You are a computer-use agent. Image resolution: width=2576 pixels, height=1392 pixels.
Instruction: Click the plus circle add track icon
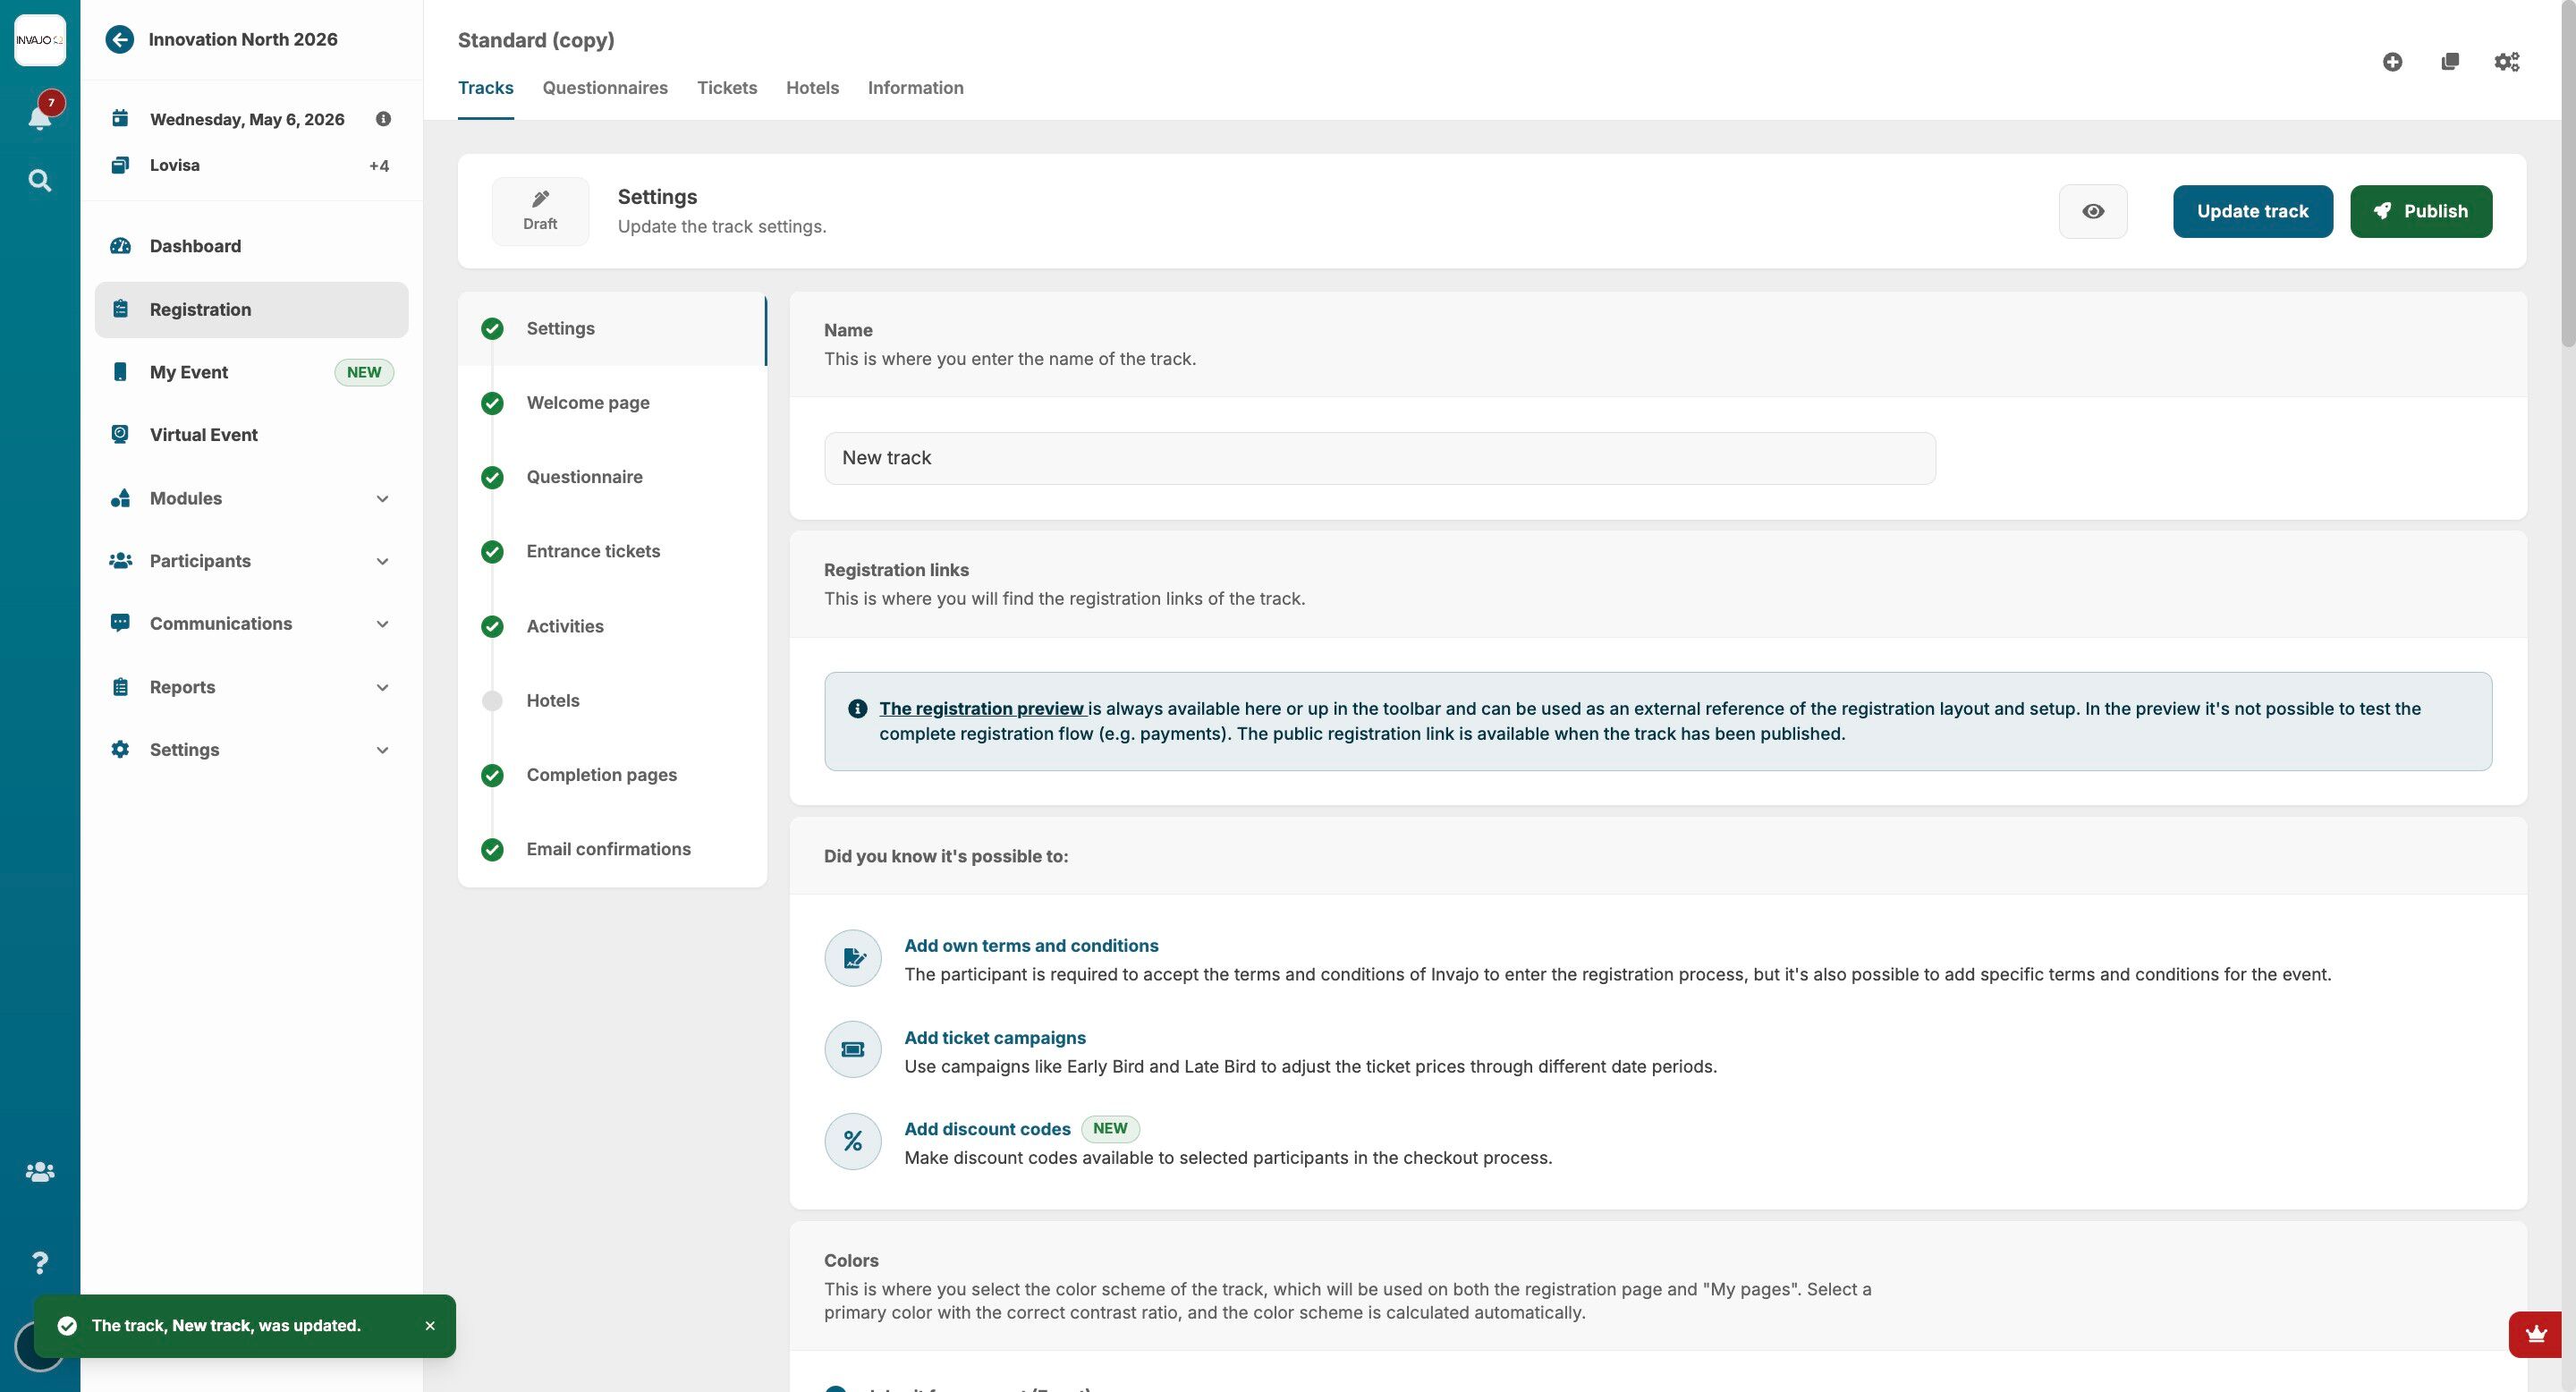[2392, 62]
